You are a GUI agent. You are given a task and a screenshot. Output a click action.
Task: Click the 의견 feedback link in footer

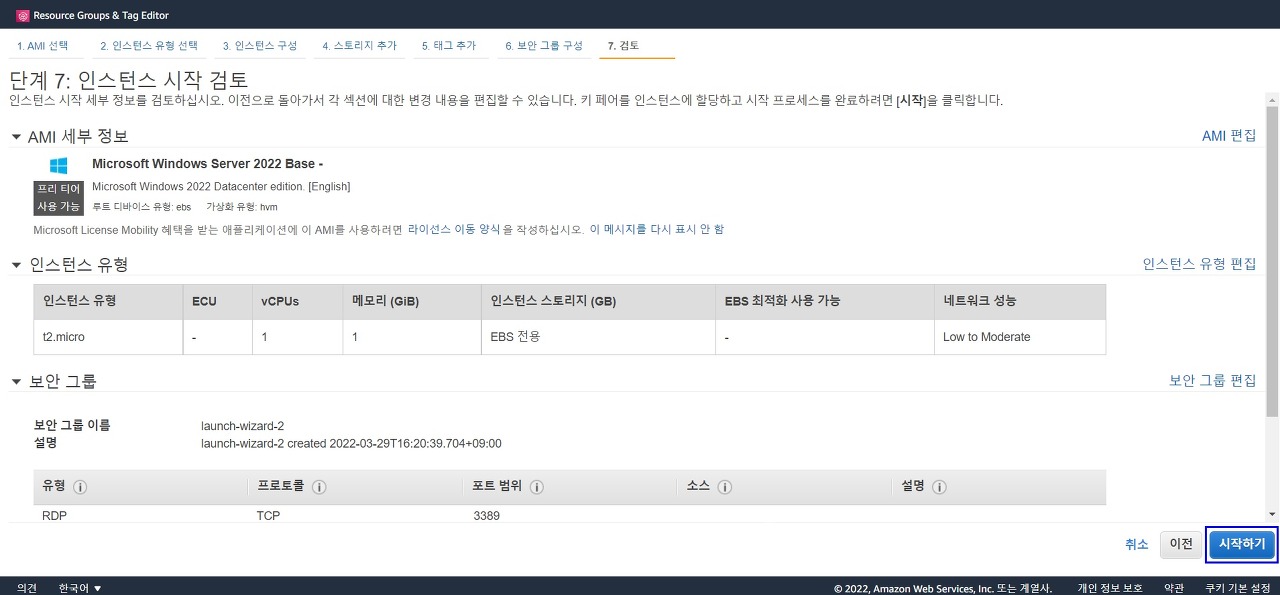[27, 588]
